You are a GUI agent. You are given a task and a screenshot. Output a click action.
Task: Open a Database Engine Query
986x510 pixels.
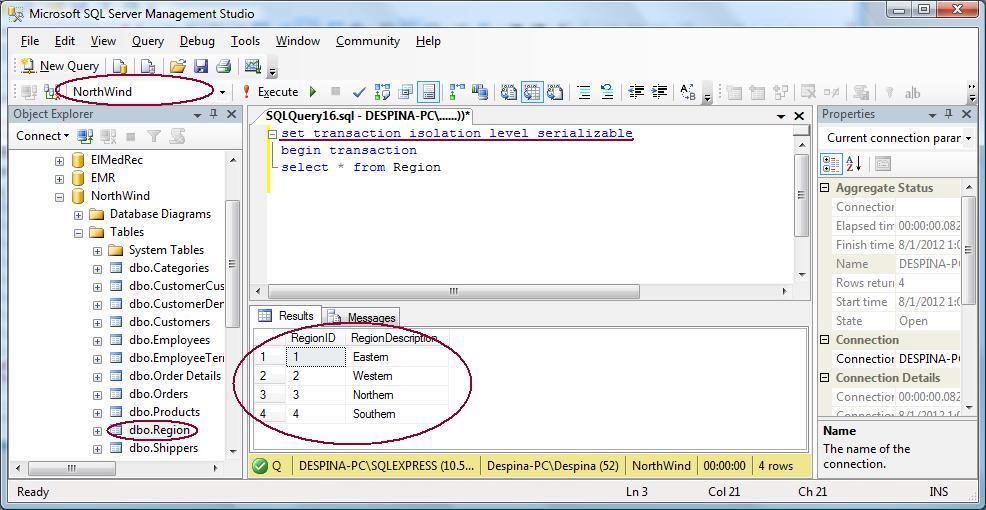[119, 66]
